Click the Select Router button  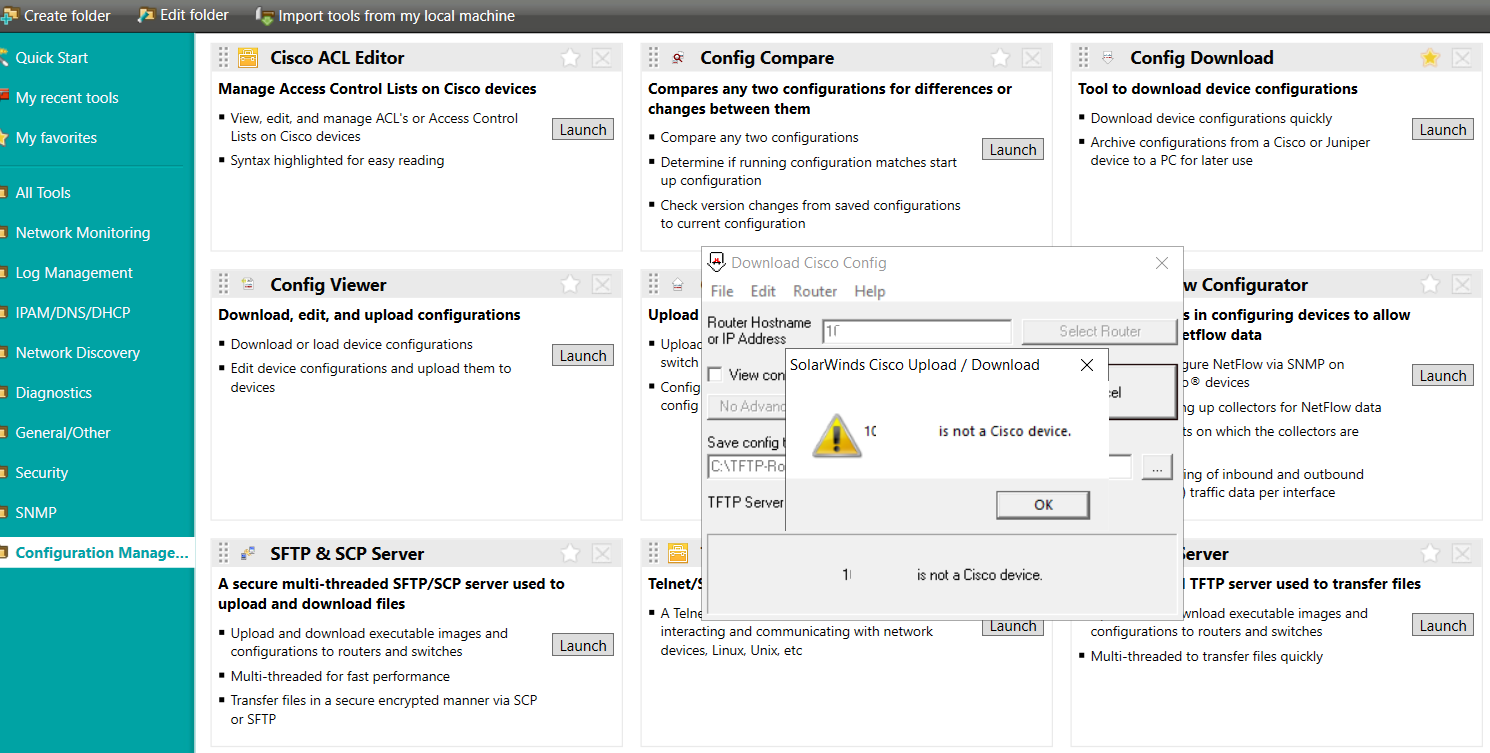coord(1099,331)
